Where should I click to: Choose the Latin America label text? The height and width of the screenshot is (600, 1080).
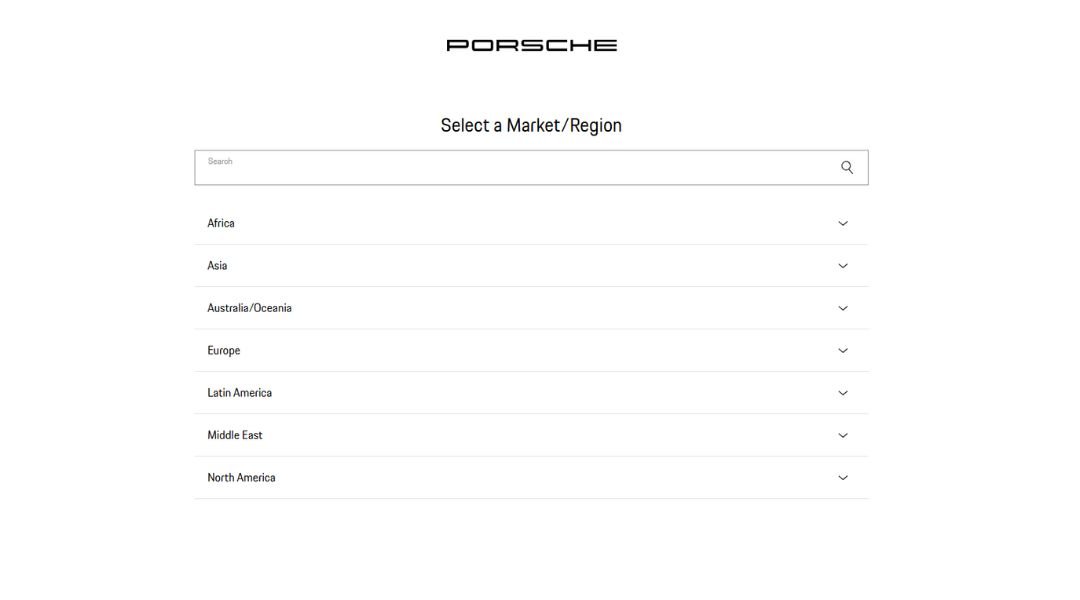pyautogui.click(x=239, y=393)
